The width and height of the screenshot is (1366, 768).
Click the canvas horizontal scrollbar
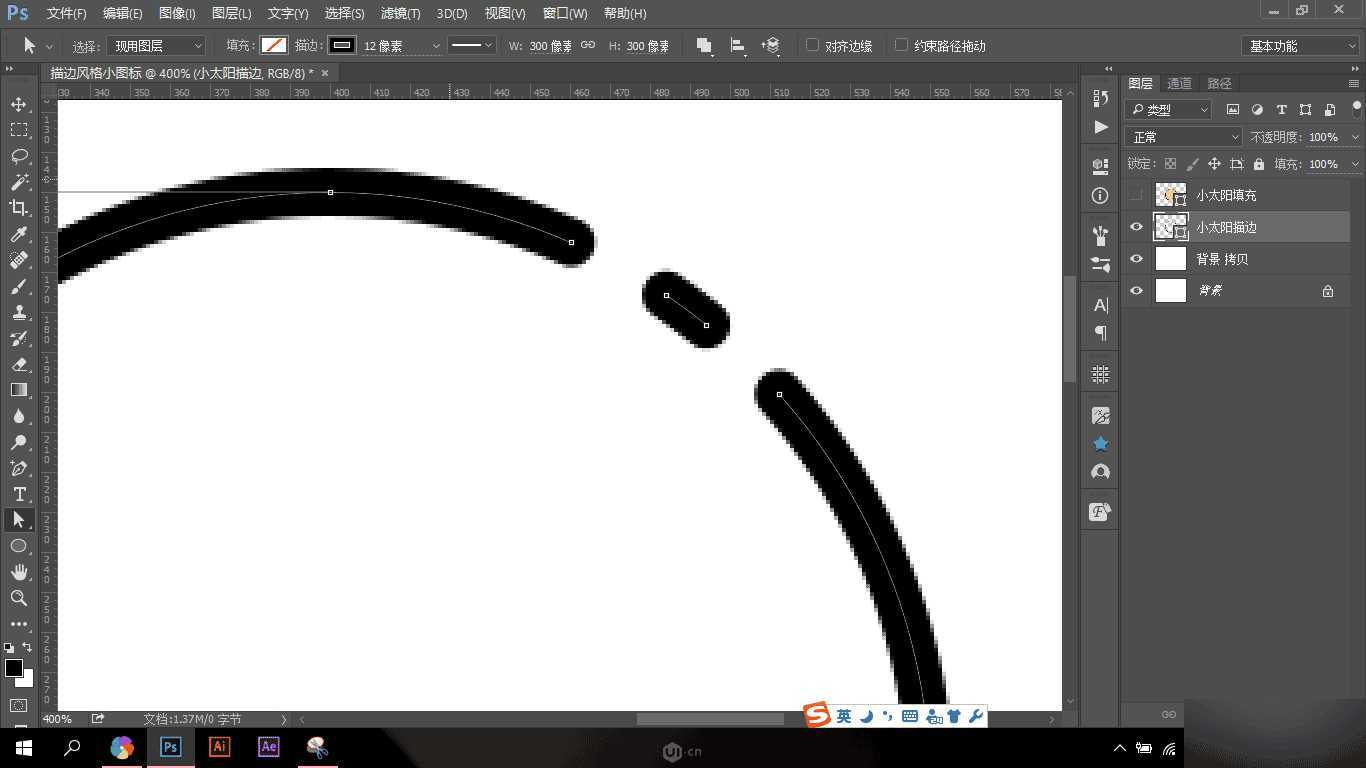click(x=710, y=717)
